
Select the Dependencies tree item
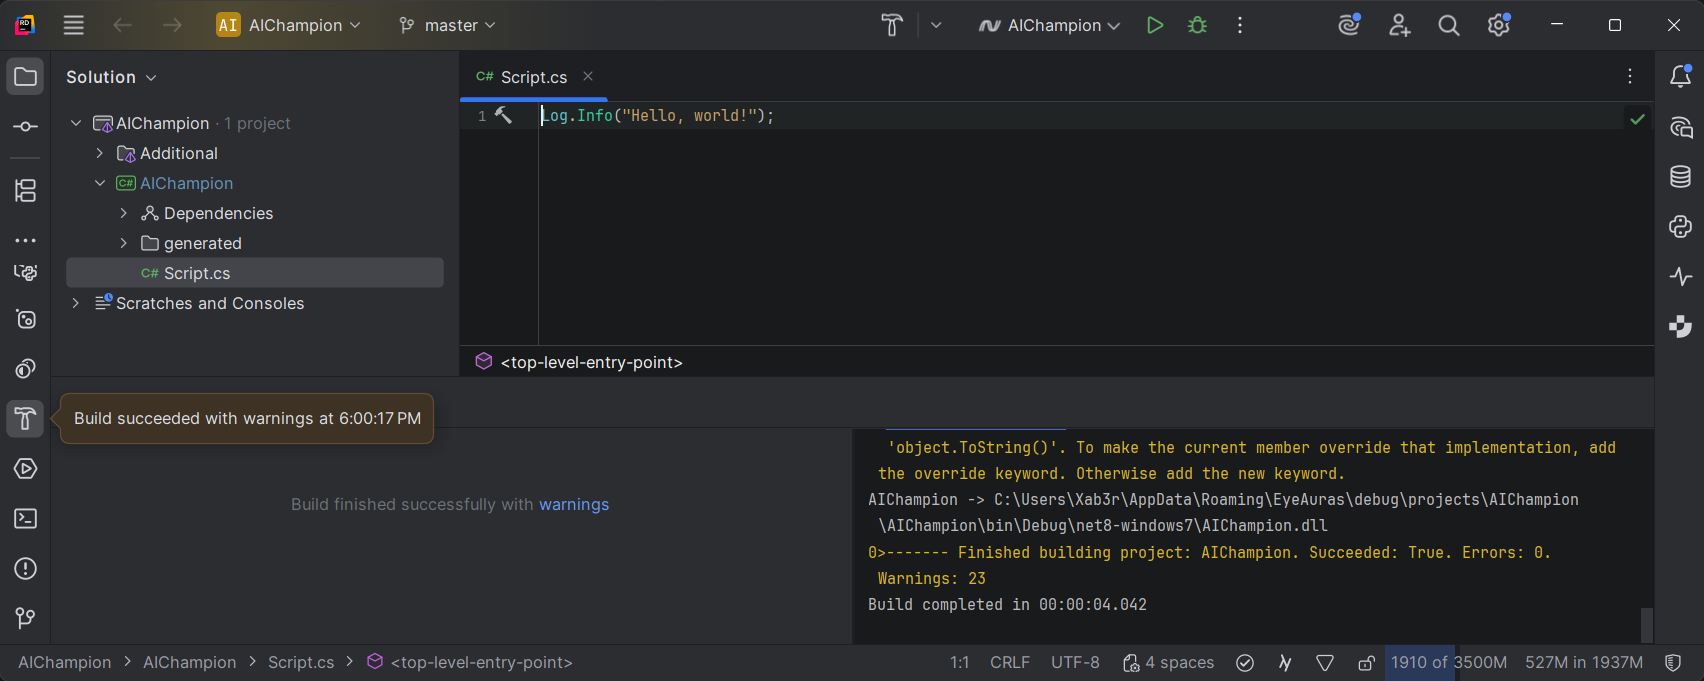[218, 213]
